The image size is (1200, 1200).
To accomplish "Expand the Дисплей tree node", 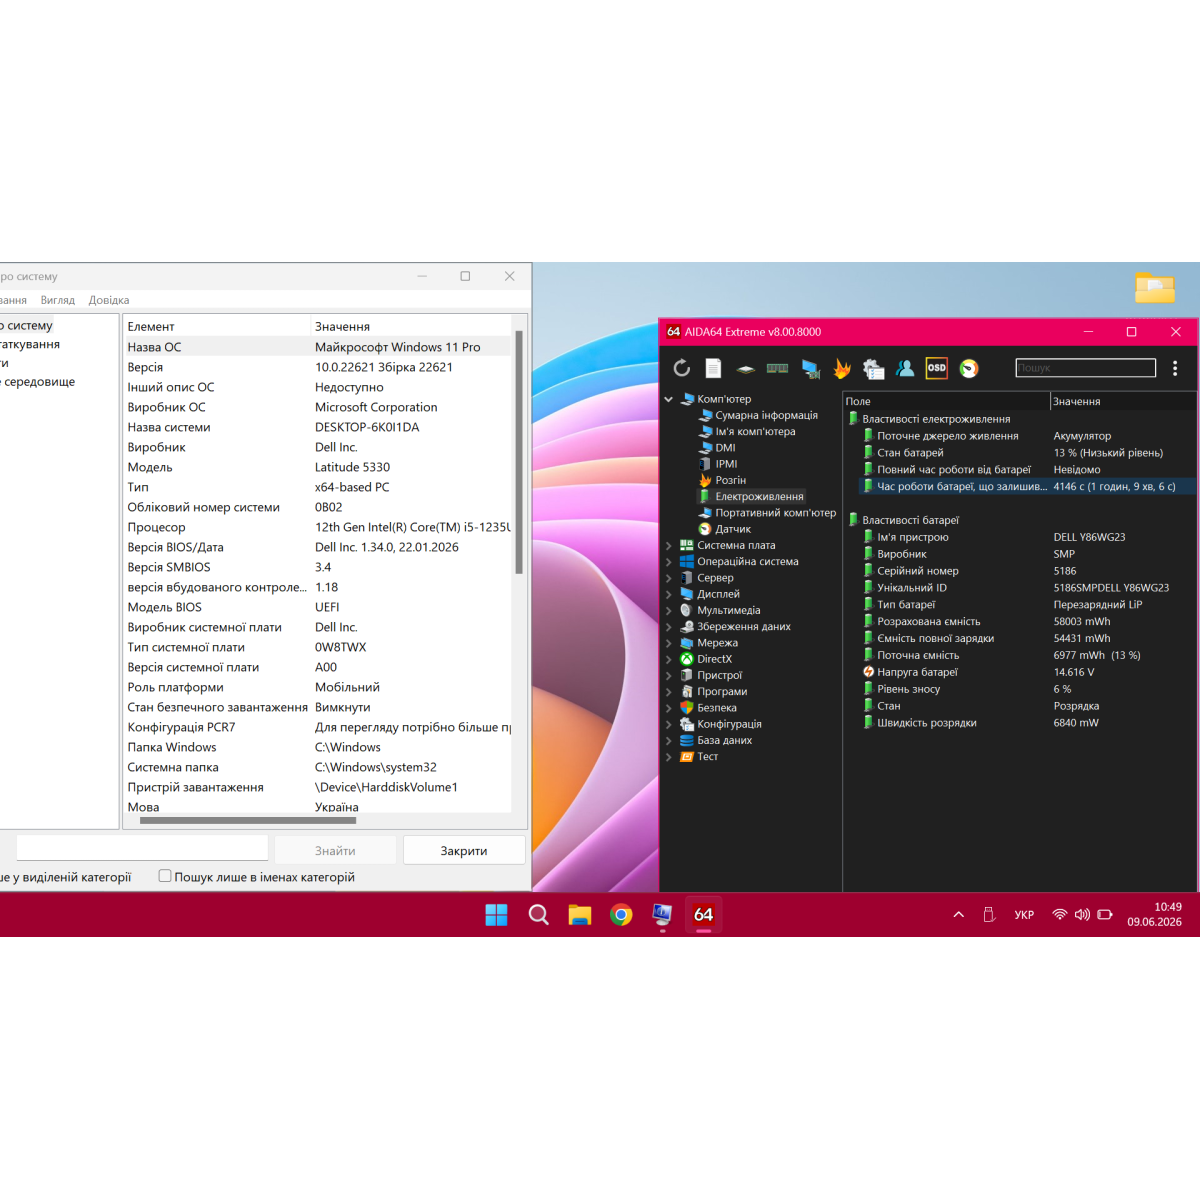I will click(x=668, y=594).
